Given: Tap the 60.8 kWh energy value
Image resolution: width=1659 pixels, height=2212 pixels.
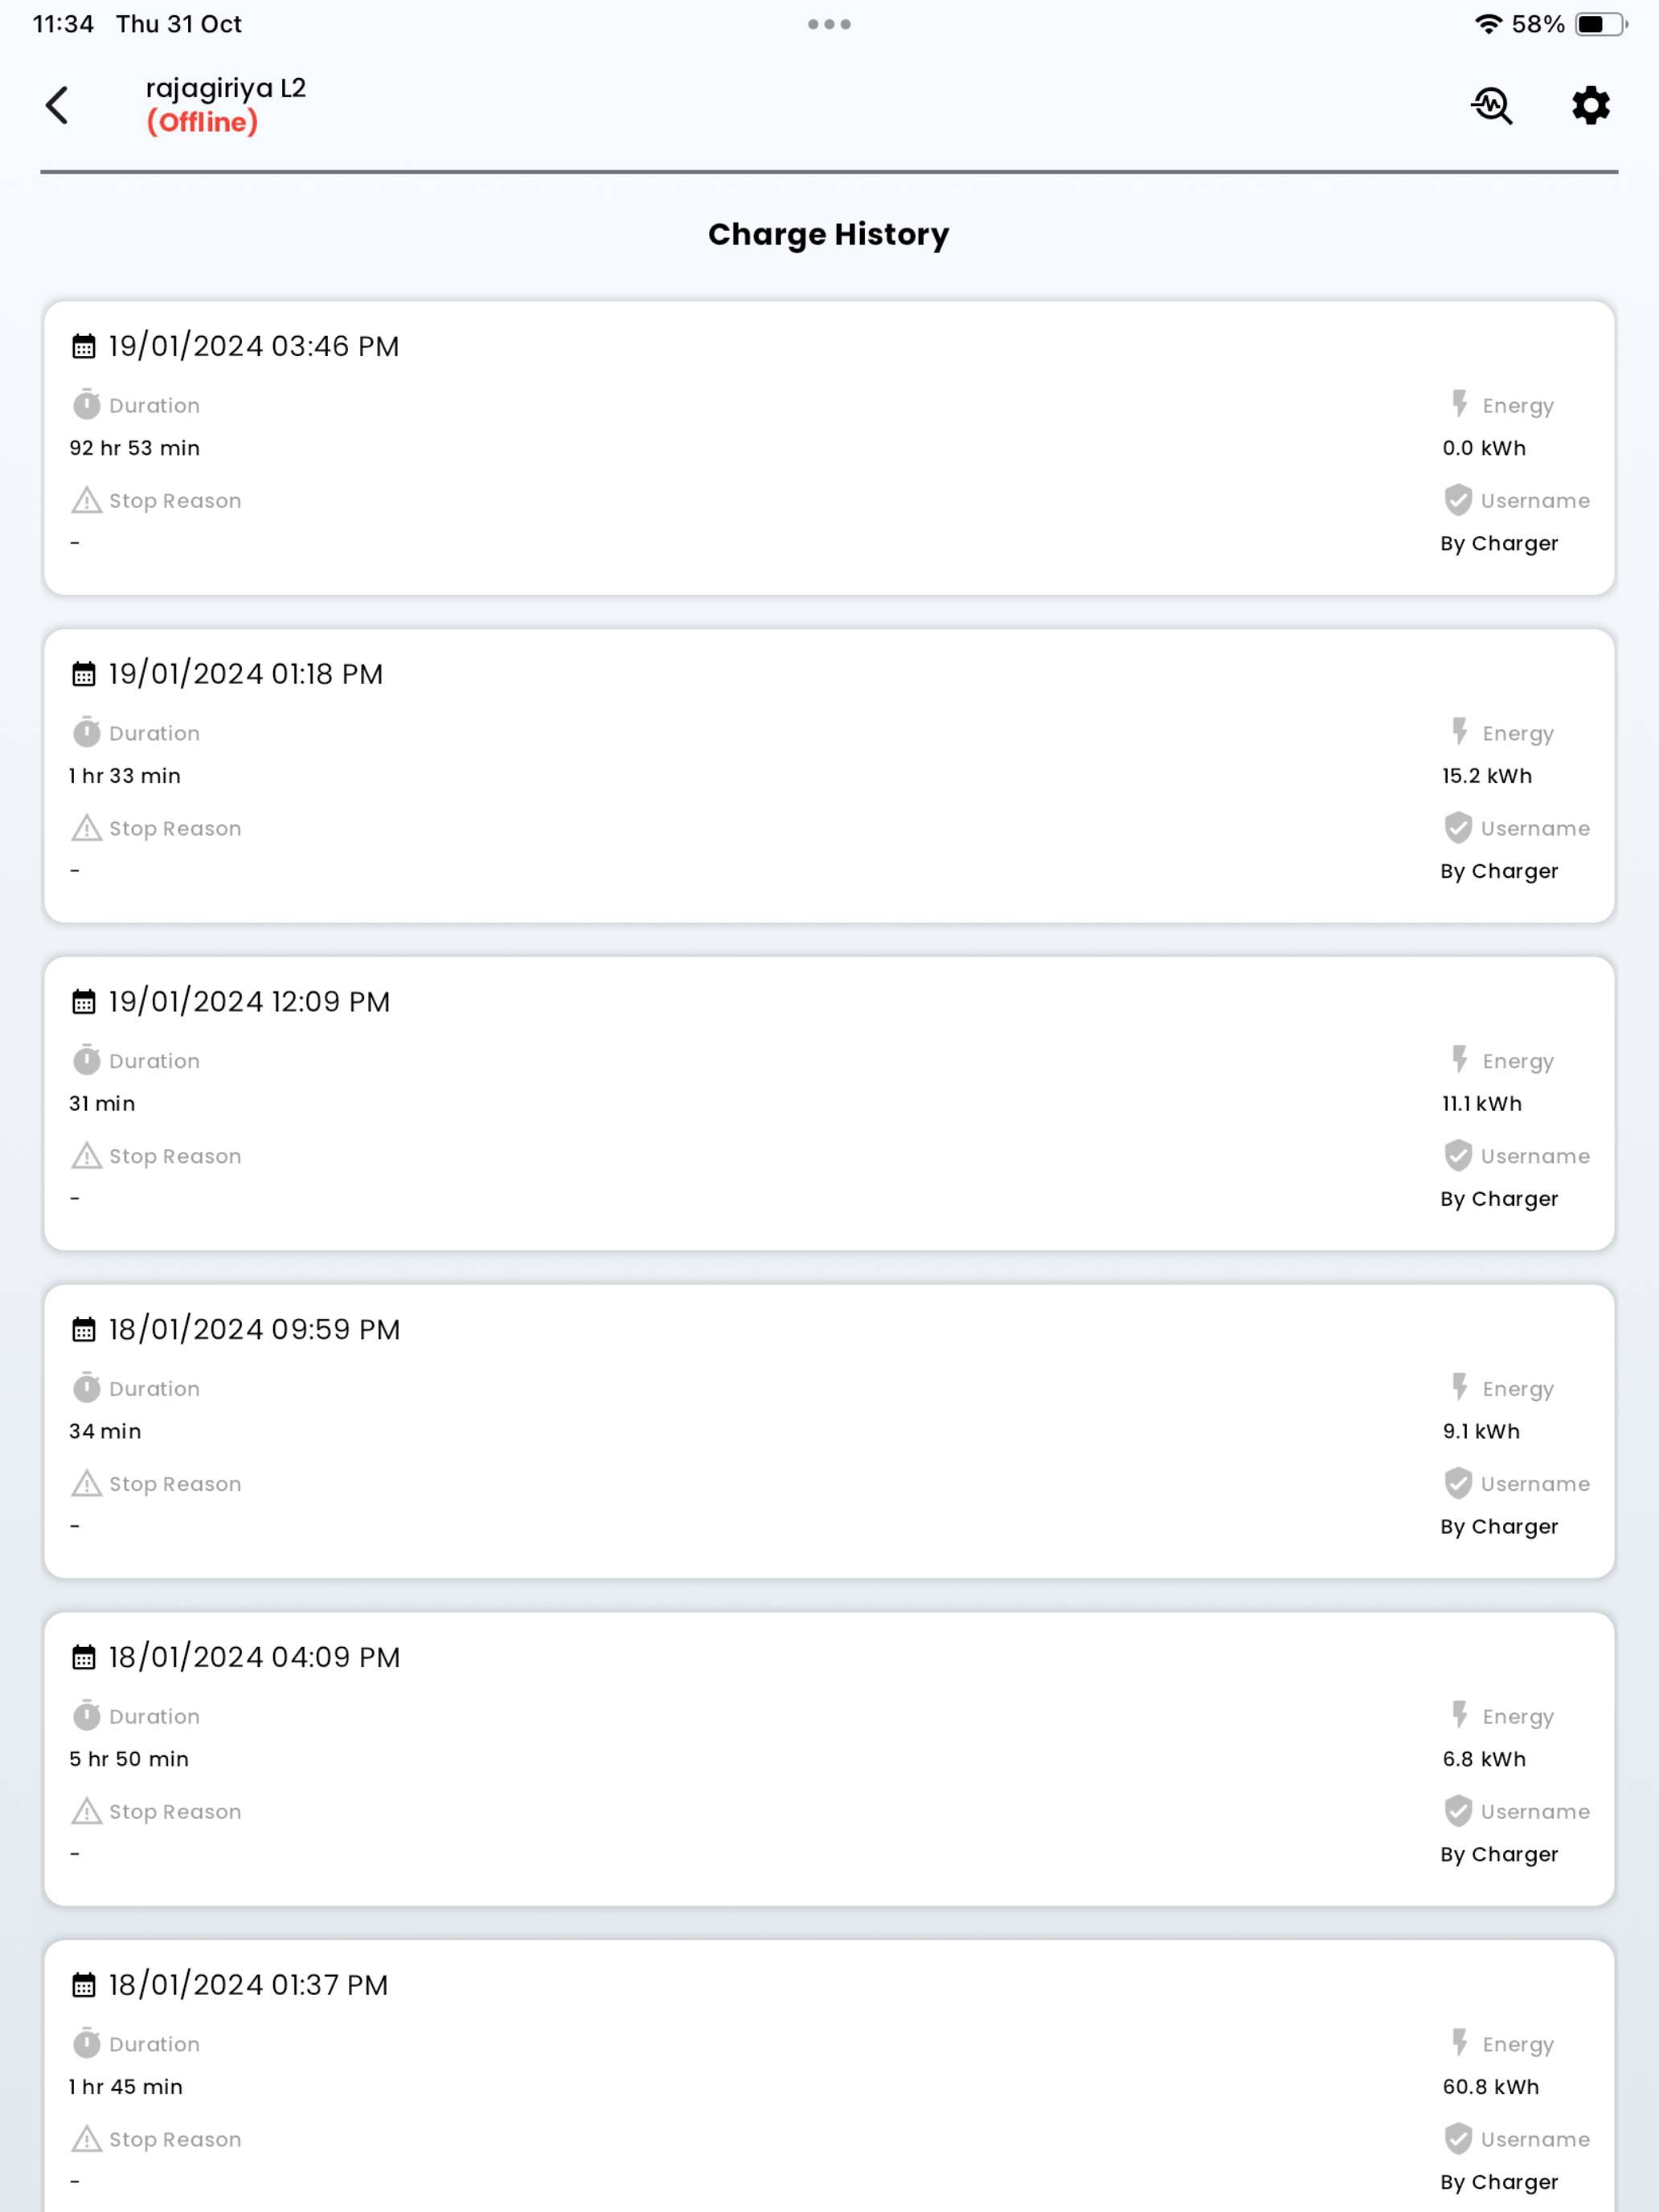Looking at the screenshot, I should pyautogui.click(x=1490, y=2087).
